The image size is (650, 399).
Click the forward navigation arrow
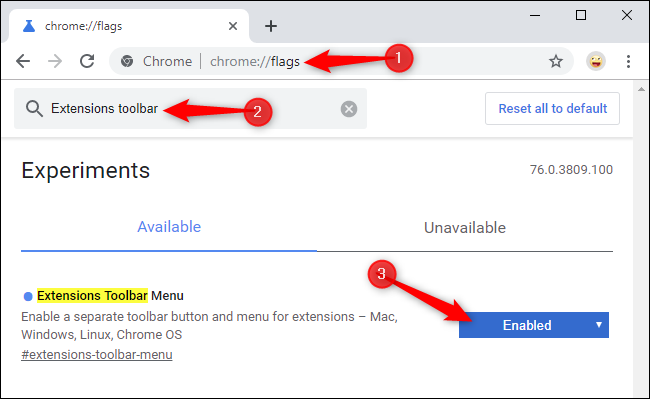click(x=55, y=61)
